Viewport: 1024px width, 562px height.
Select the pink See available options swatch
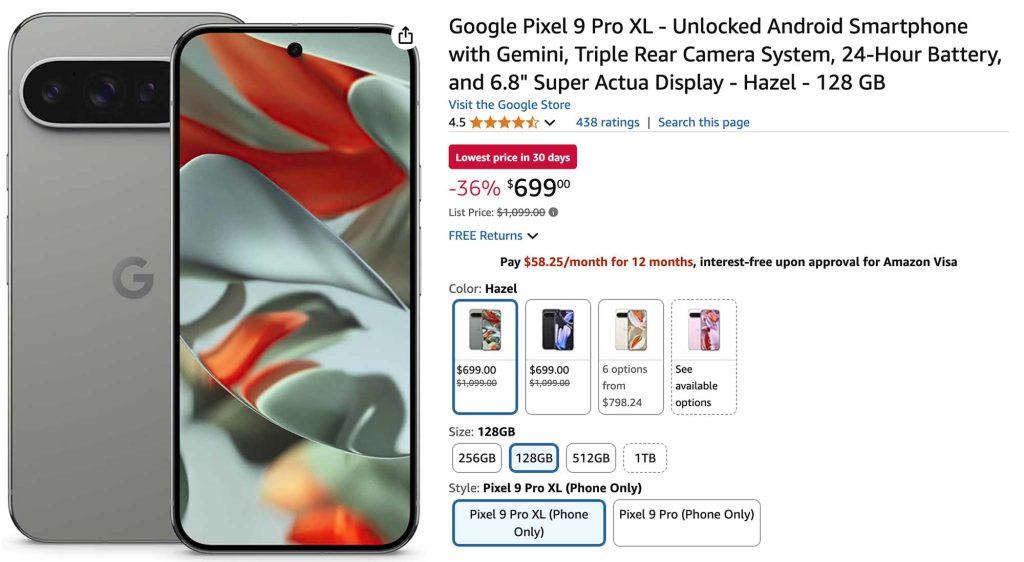(x=704, y=356)
